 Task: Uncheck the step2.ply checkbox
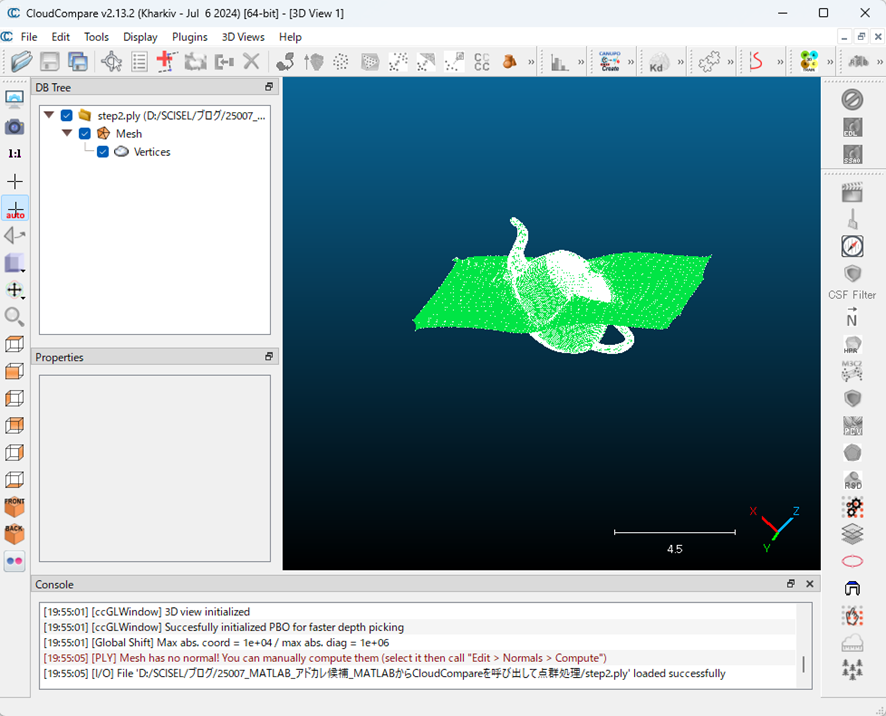coord(67,115)
